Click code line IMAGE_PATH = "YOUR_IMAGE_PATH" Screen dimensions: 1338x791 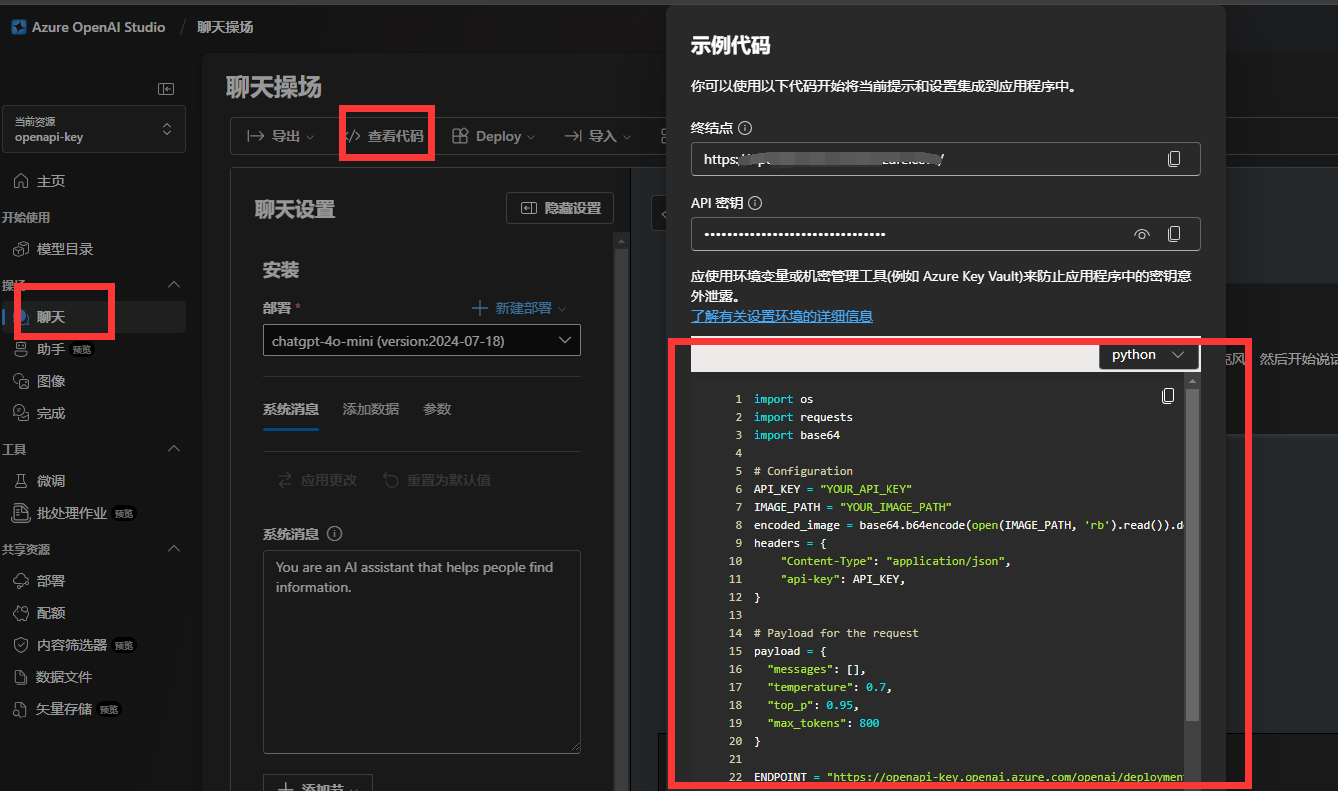[x=853, y=507]
